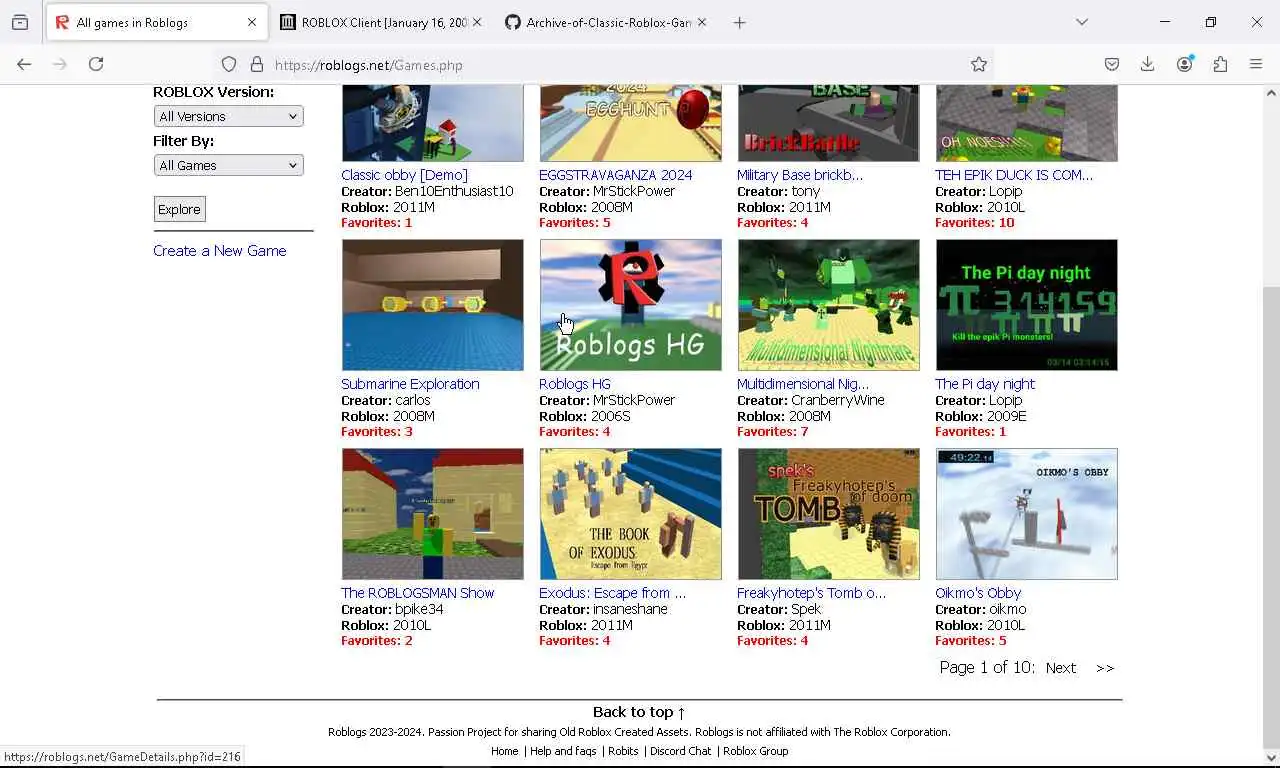The image size is (1280, 768).
Task: Click Freakyhotep's Tomb thumbnail
Action: (829, 514)
